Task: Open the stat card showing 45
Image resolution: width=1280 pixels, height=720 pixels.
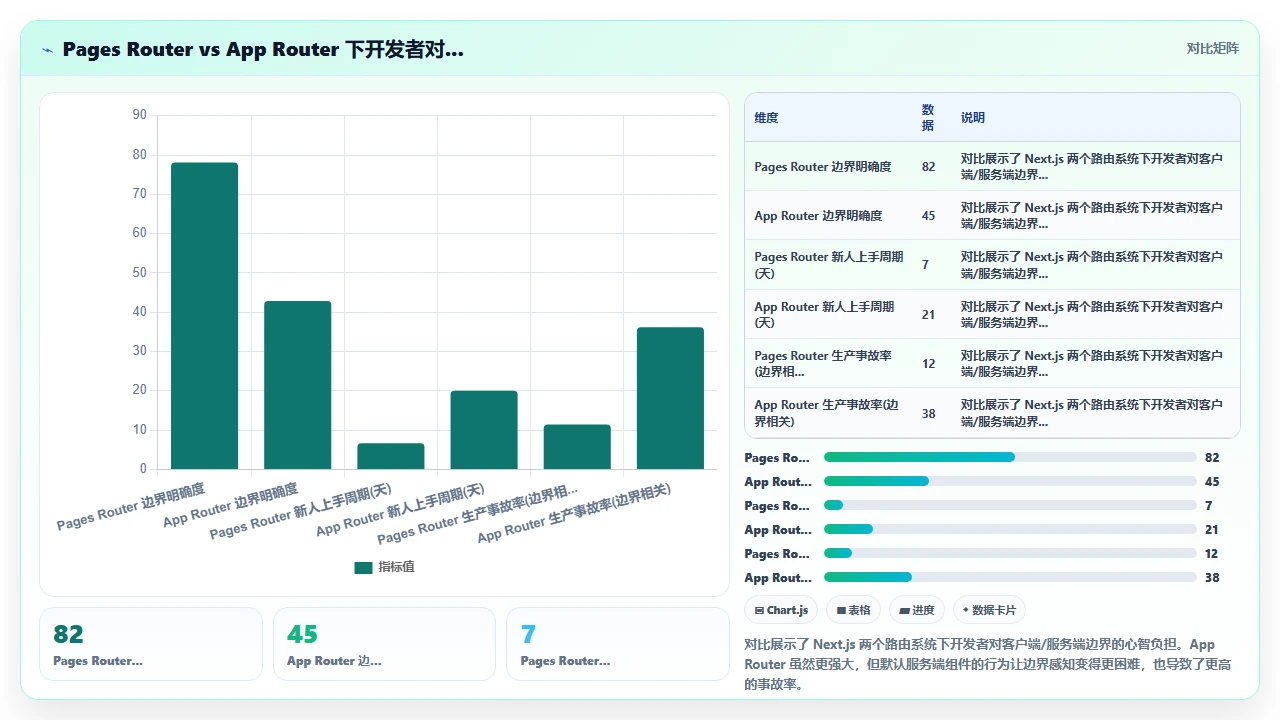Action: point(384,644)
